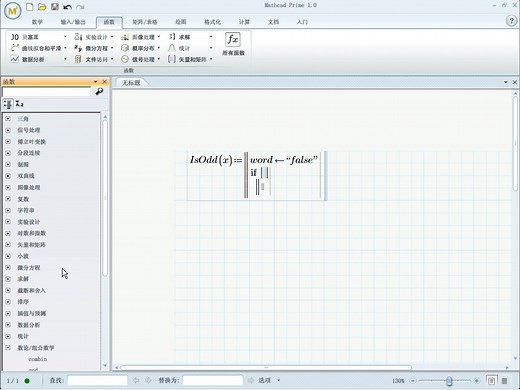
Task: Select the combin function in the tree
Action: coord(38,359)
